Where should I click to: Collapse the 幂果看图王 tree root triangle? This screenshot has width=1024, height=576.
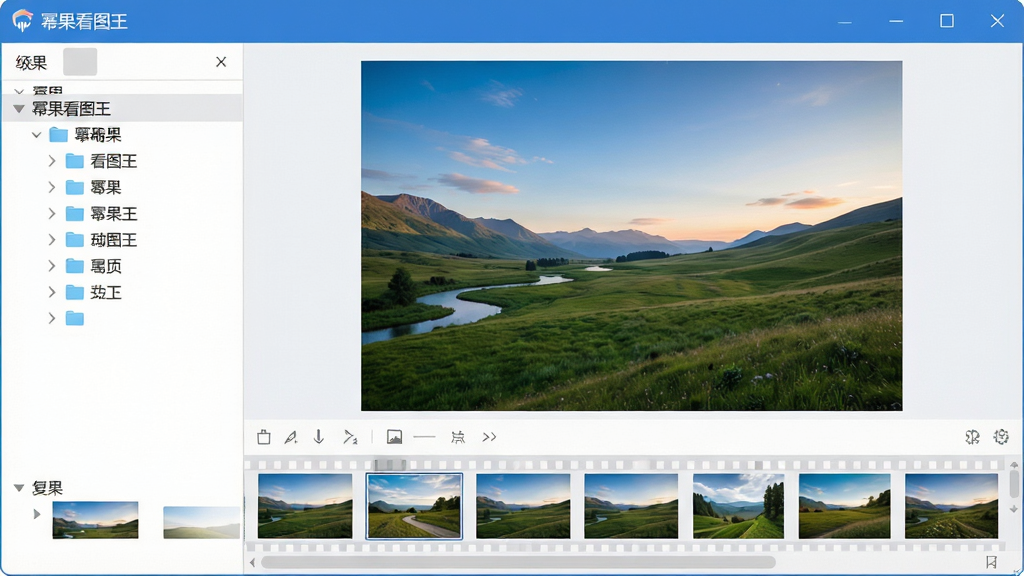[19, 108]
